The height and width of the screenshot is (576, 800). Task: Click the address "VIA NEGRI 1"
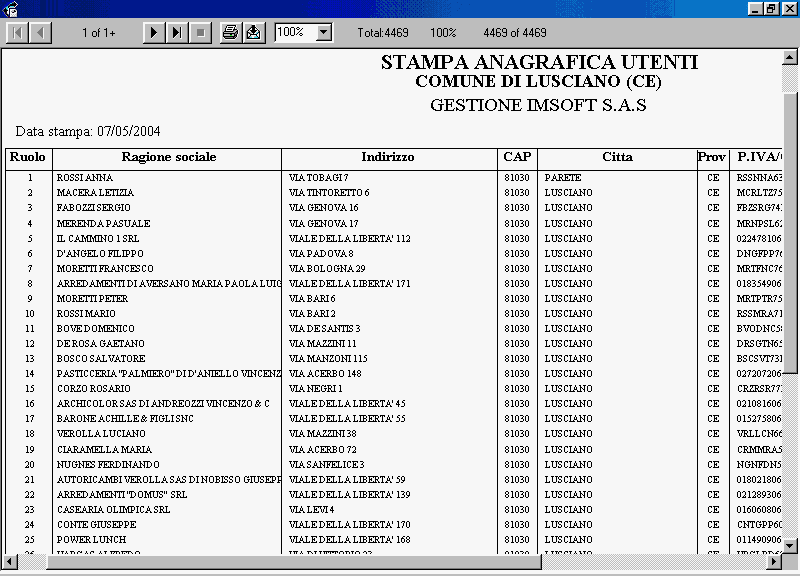(315, 389)
